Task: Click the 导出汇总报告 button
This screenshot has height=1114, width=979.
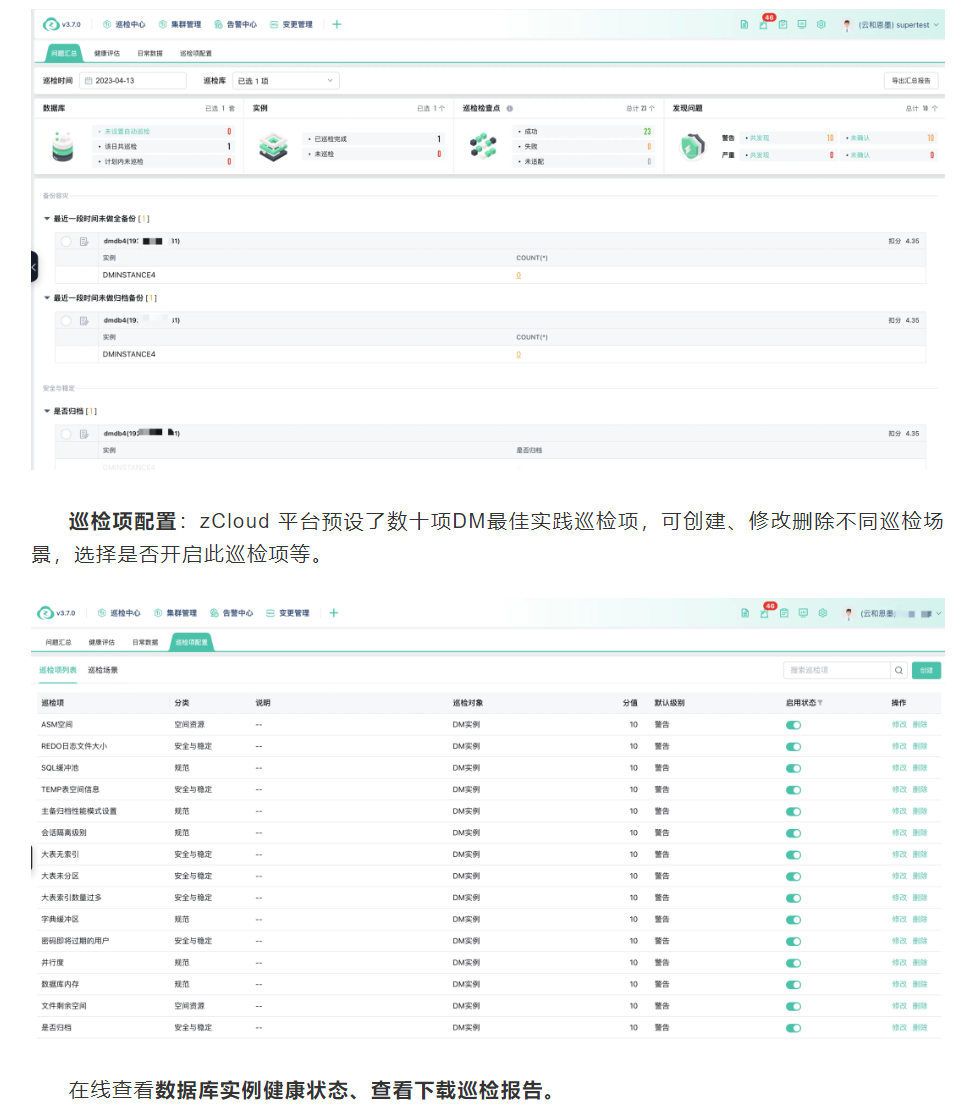Action: pos(910,81)
